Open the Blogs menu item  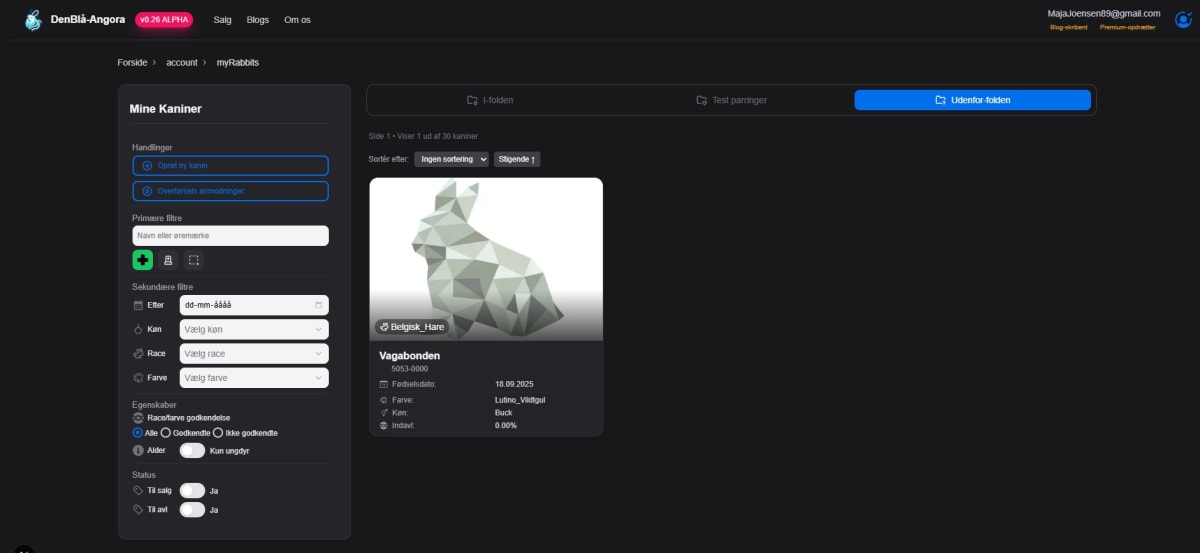click(258, 20)
